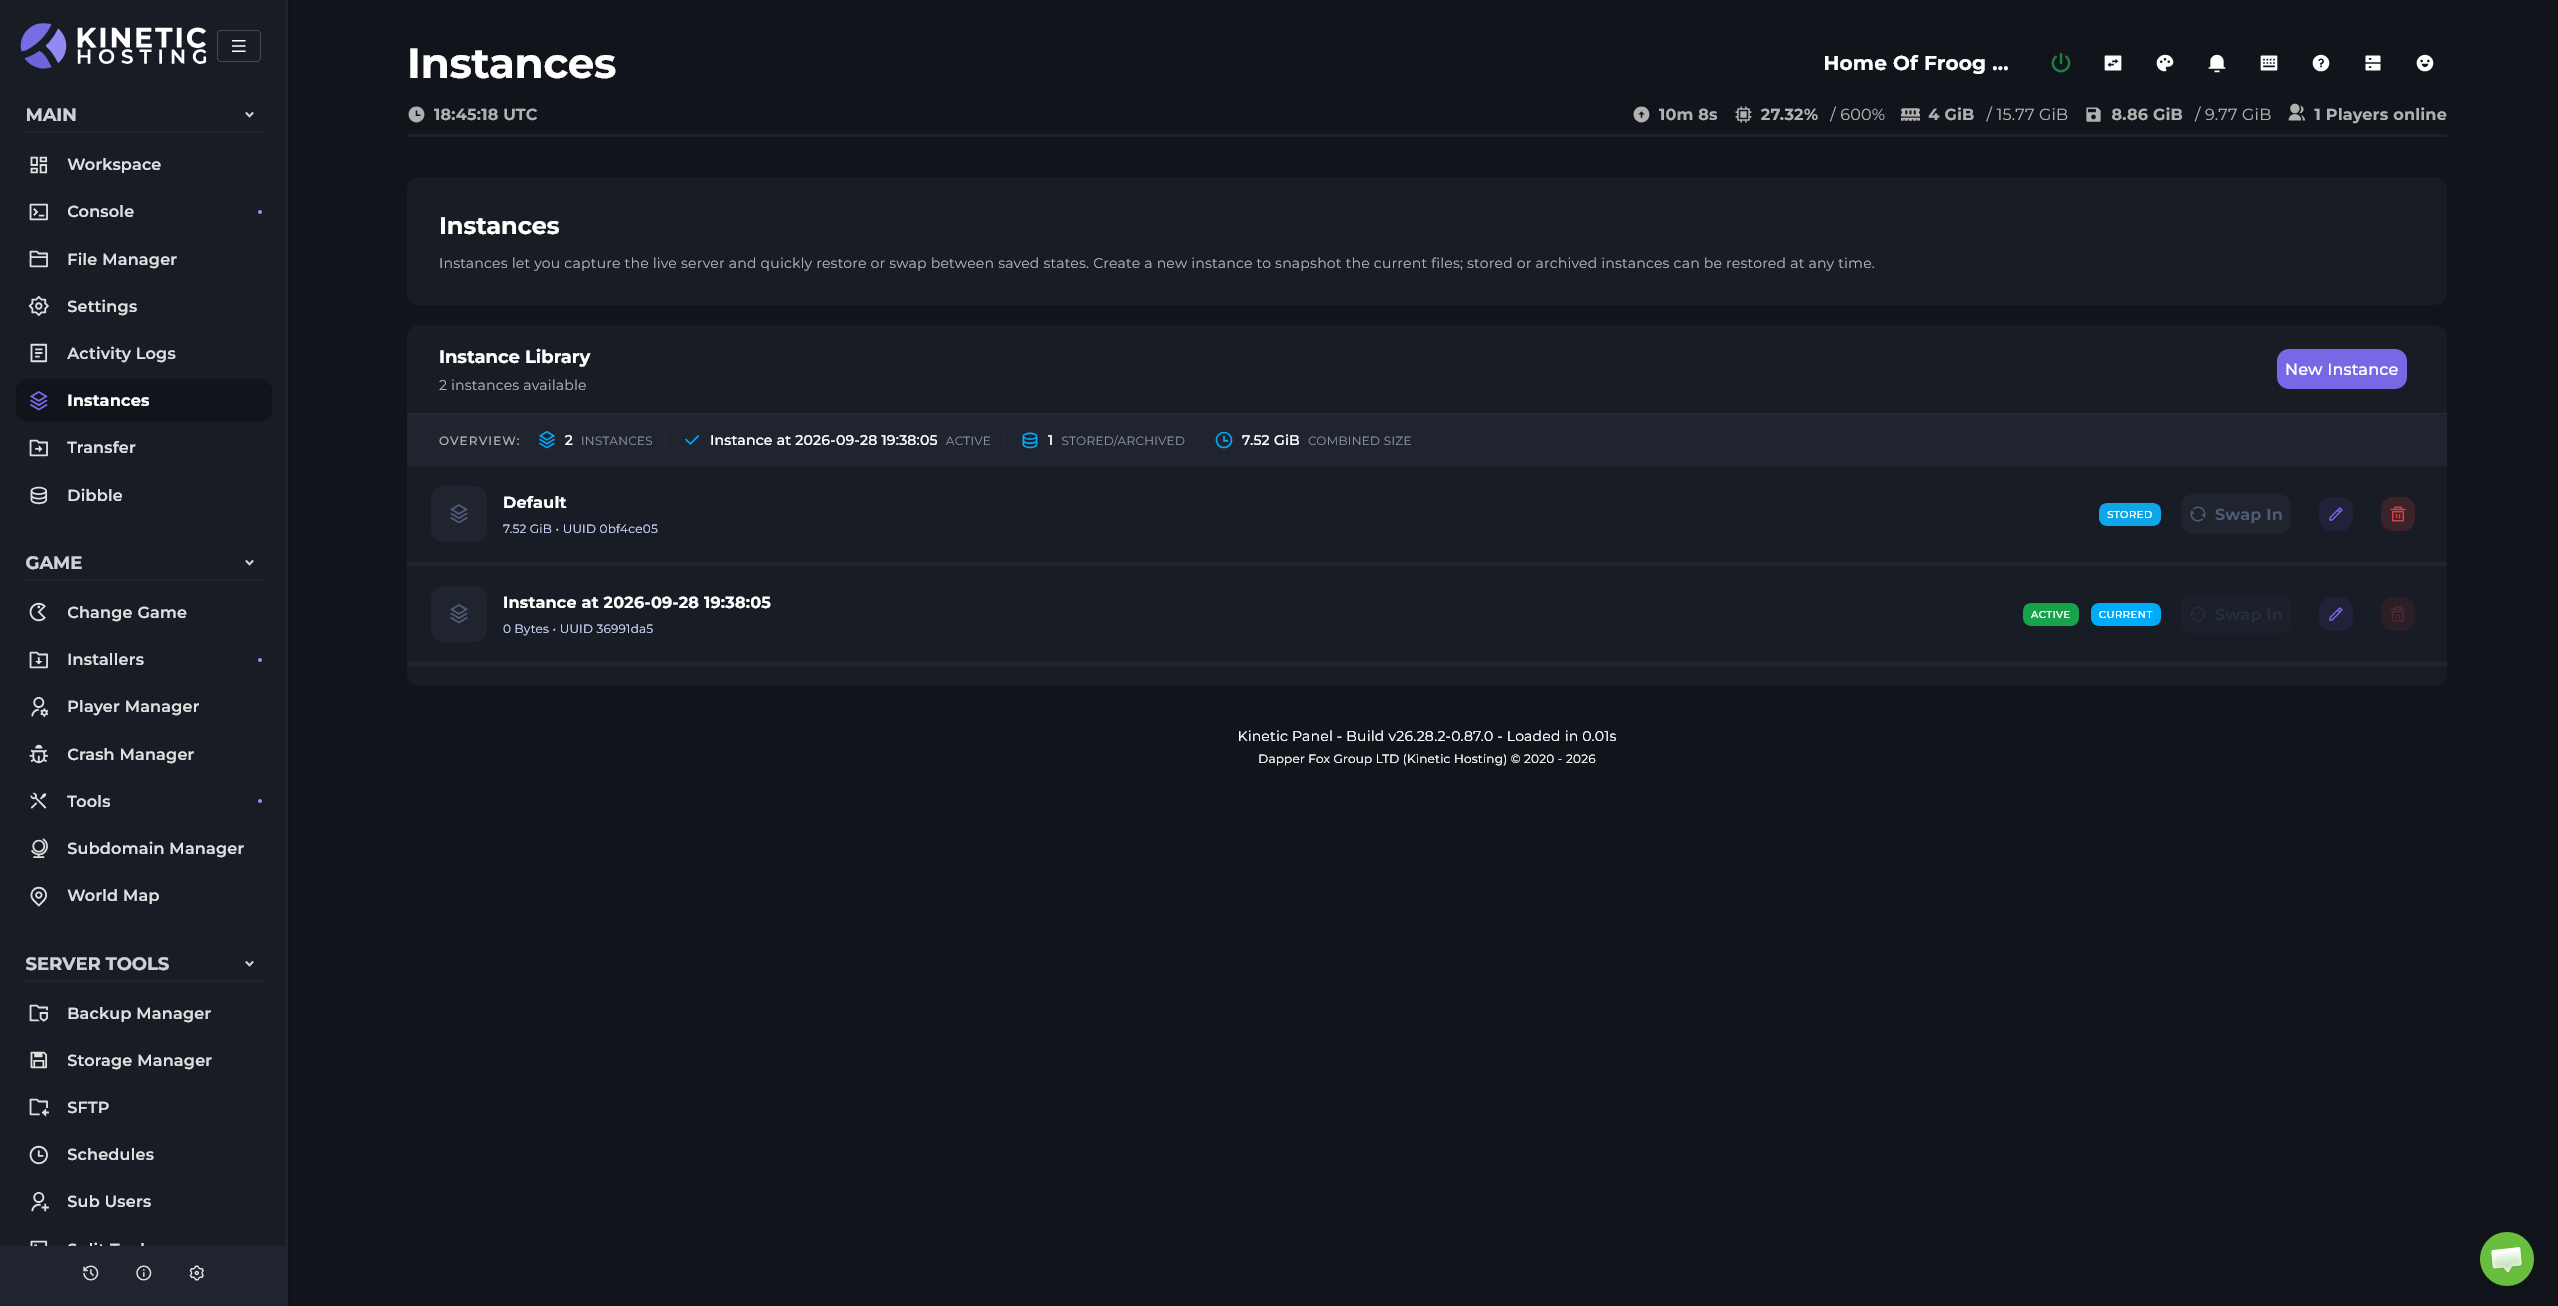Expand the Installers submenu

(x=260, y=660)
